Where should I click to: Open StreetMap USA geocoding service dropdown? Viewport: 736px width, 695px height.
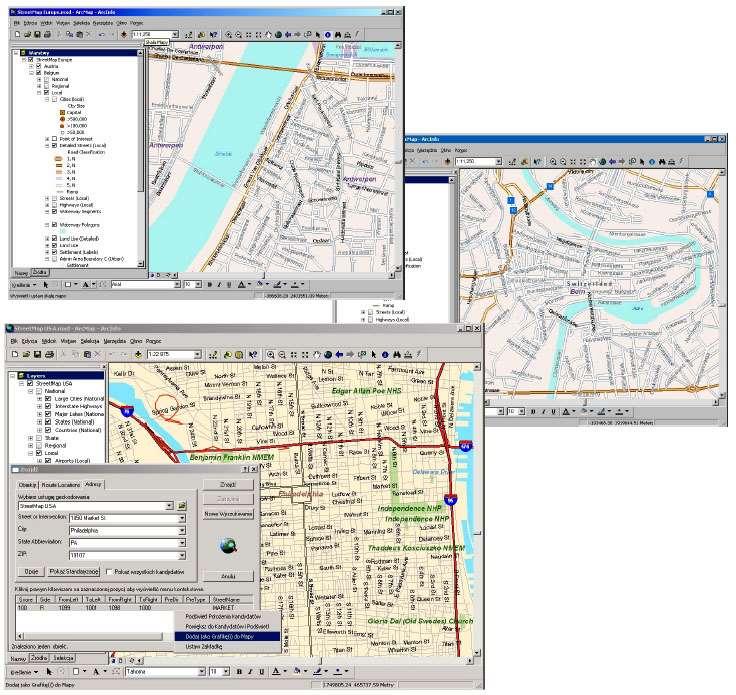(x=169, y=506)
